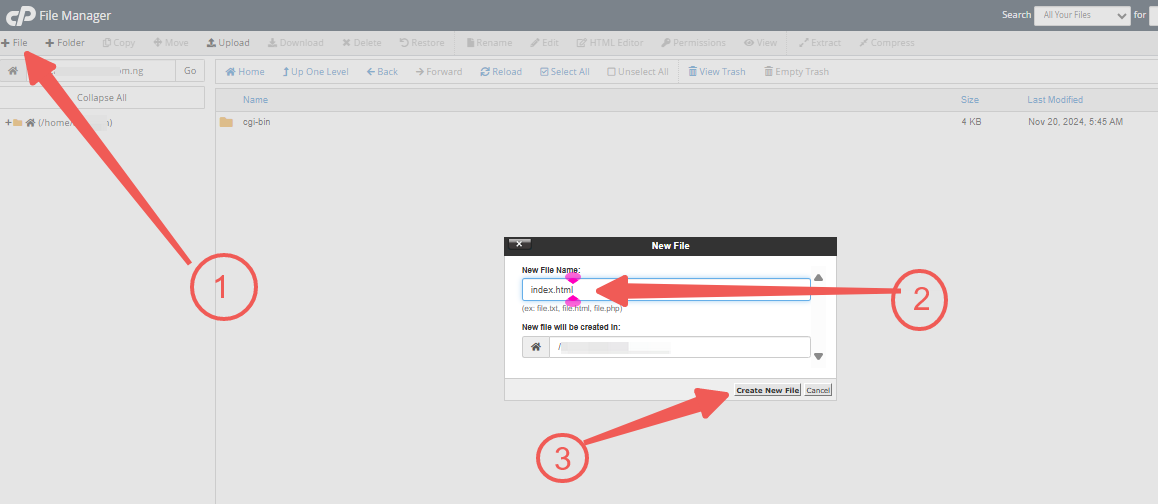This screenshot has height=504, width=1158.
Task: Click the home icon beside path field
Action: [x=13, y=71]
